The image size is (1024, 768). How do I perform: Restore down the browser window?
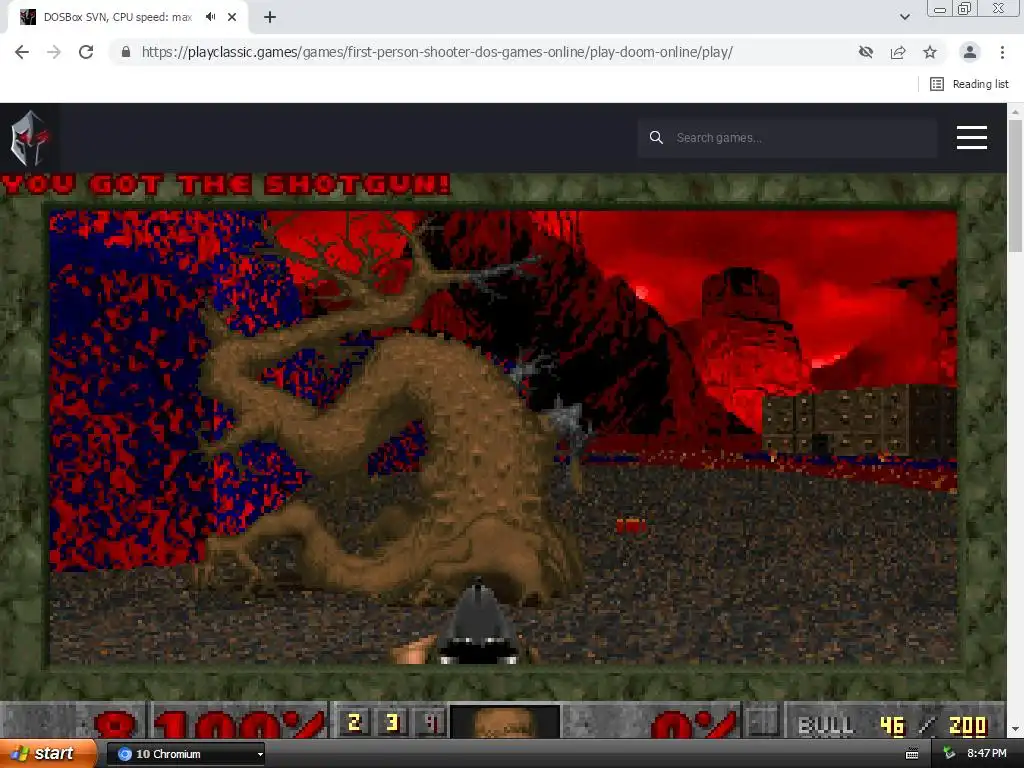pyautogui.click(x=965, y=8)
